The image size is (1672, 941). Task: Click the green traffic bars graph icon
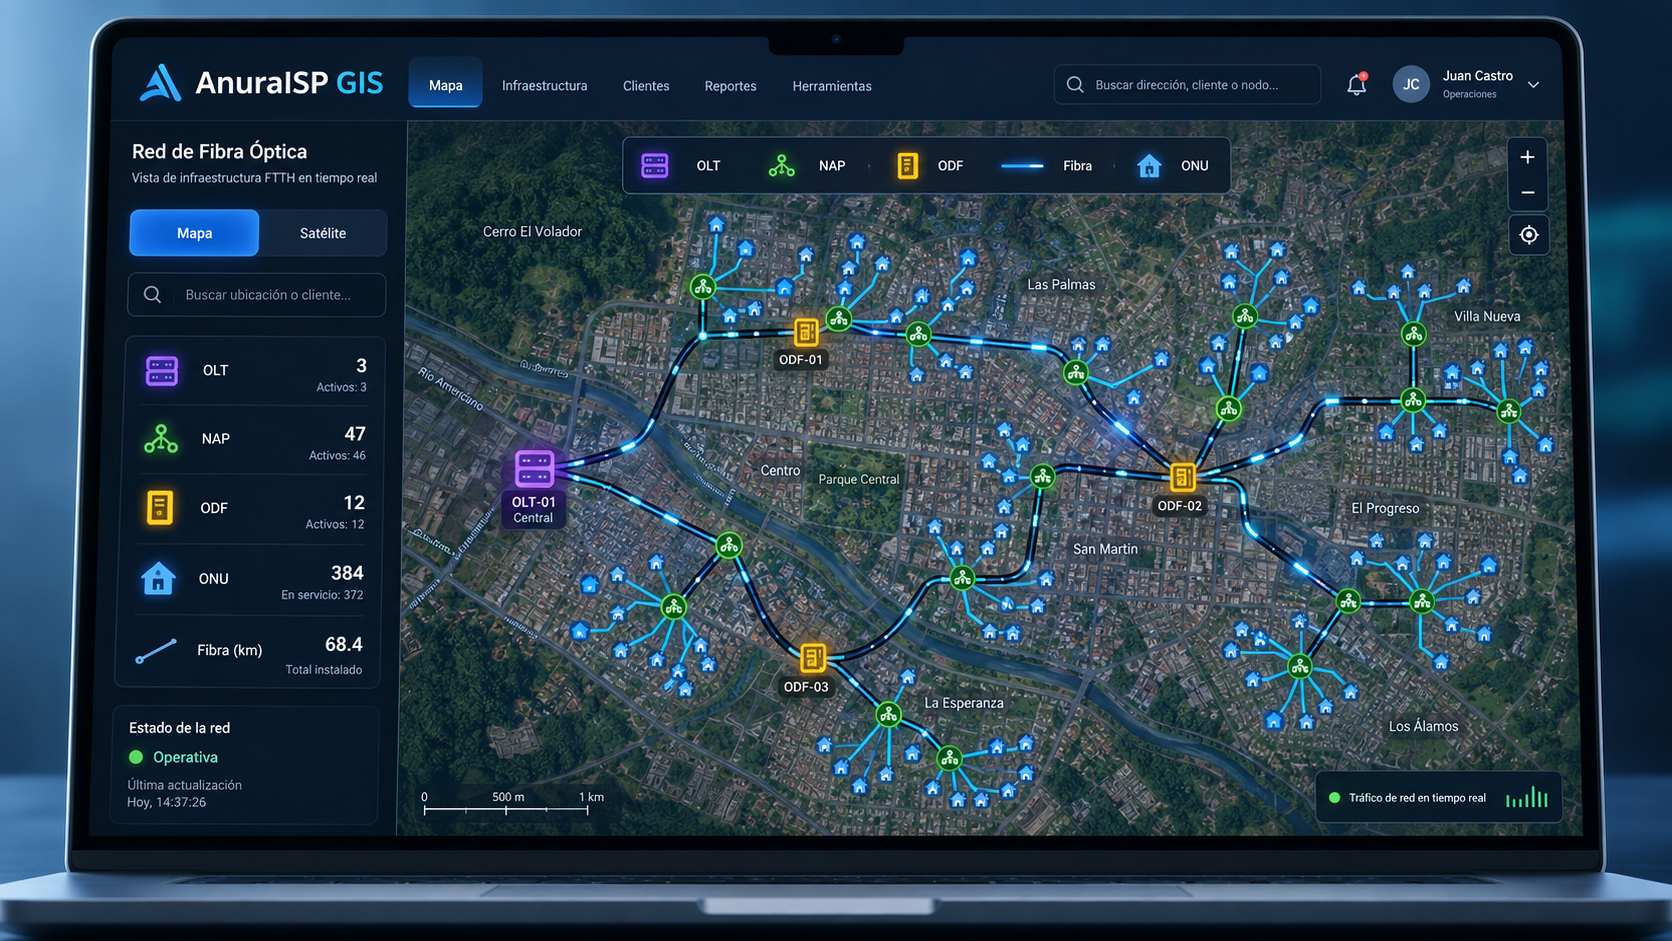[x=1527, y=797]
